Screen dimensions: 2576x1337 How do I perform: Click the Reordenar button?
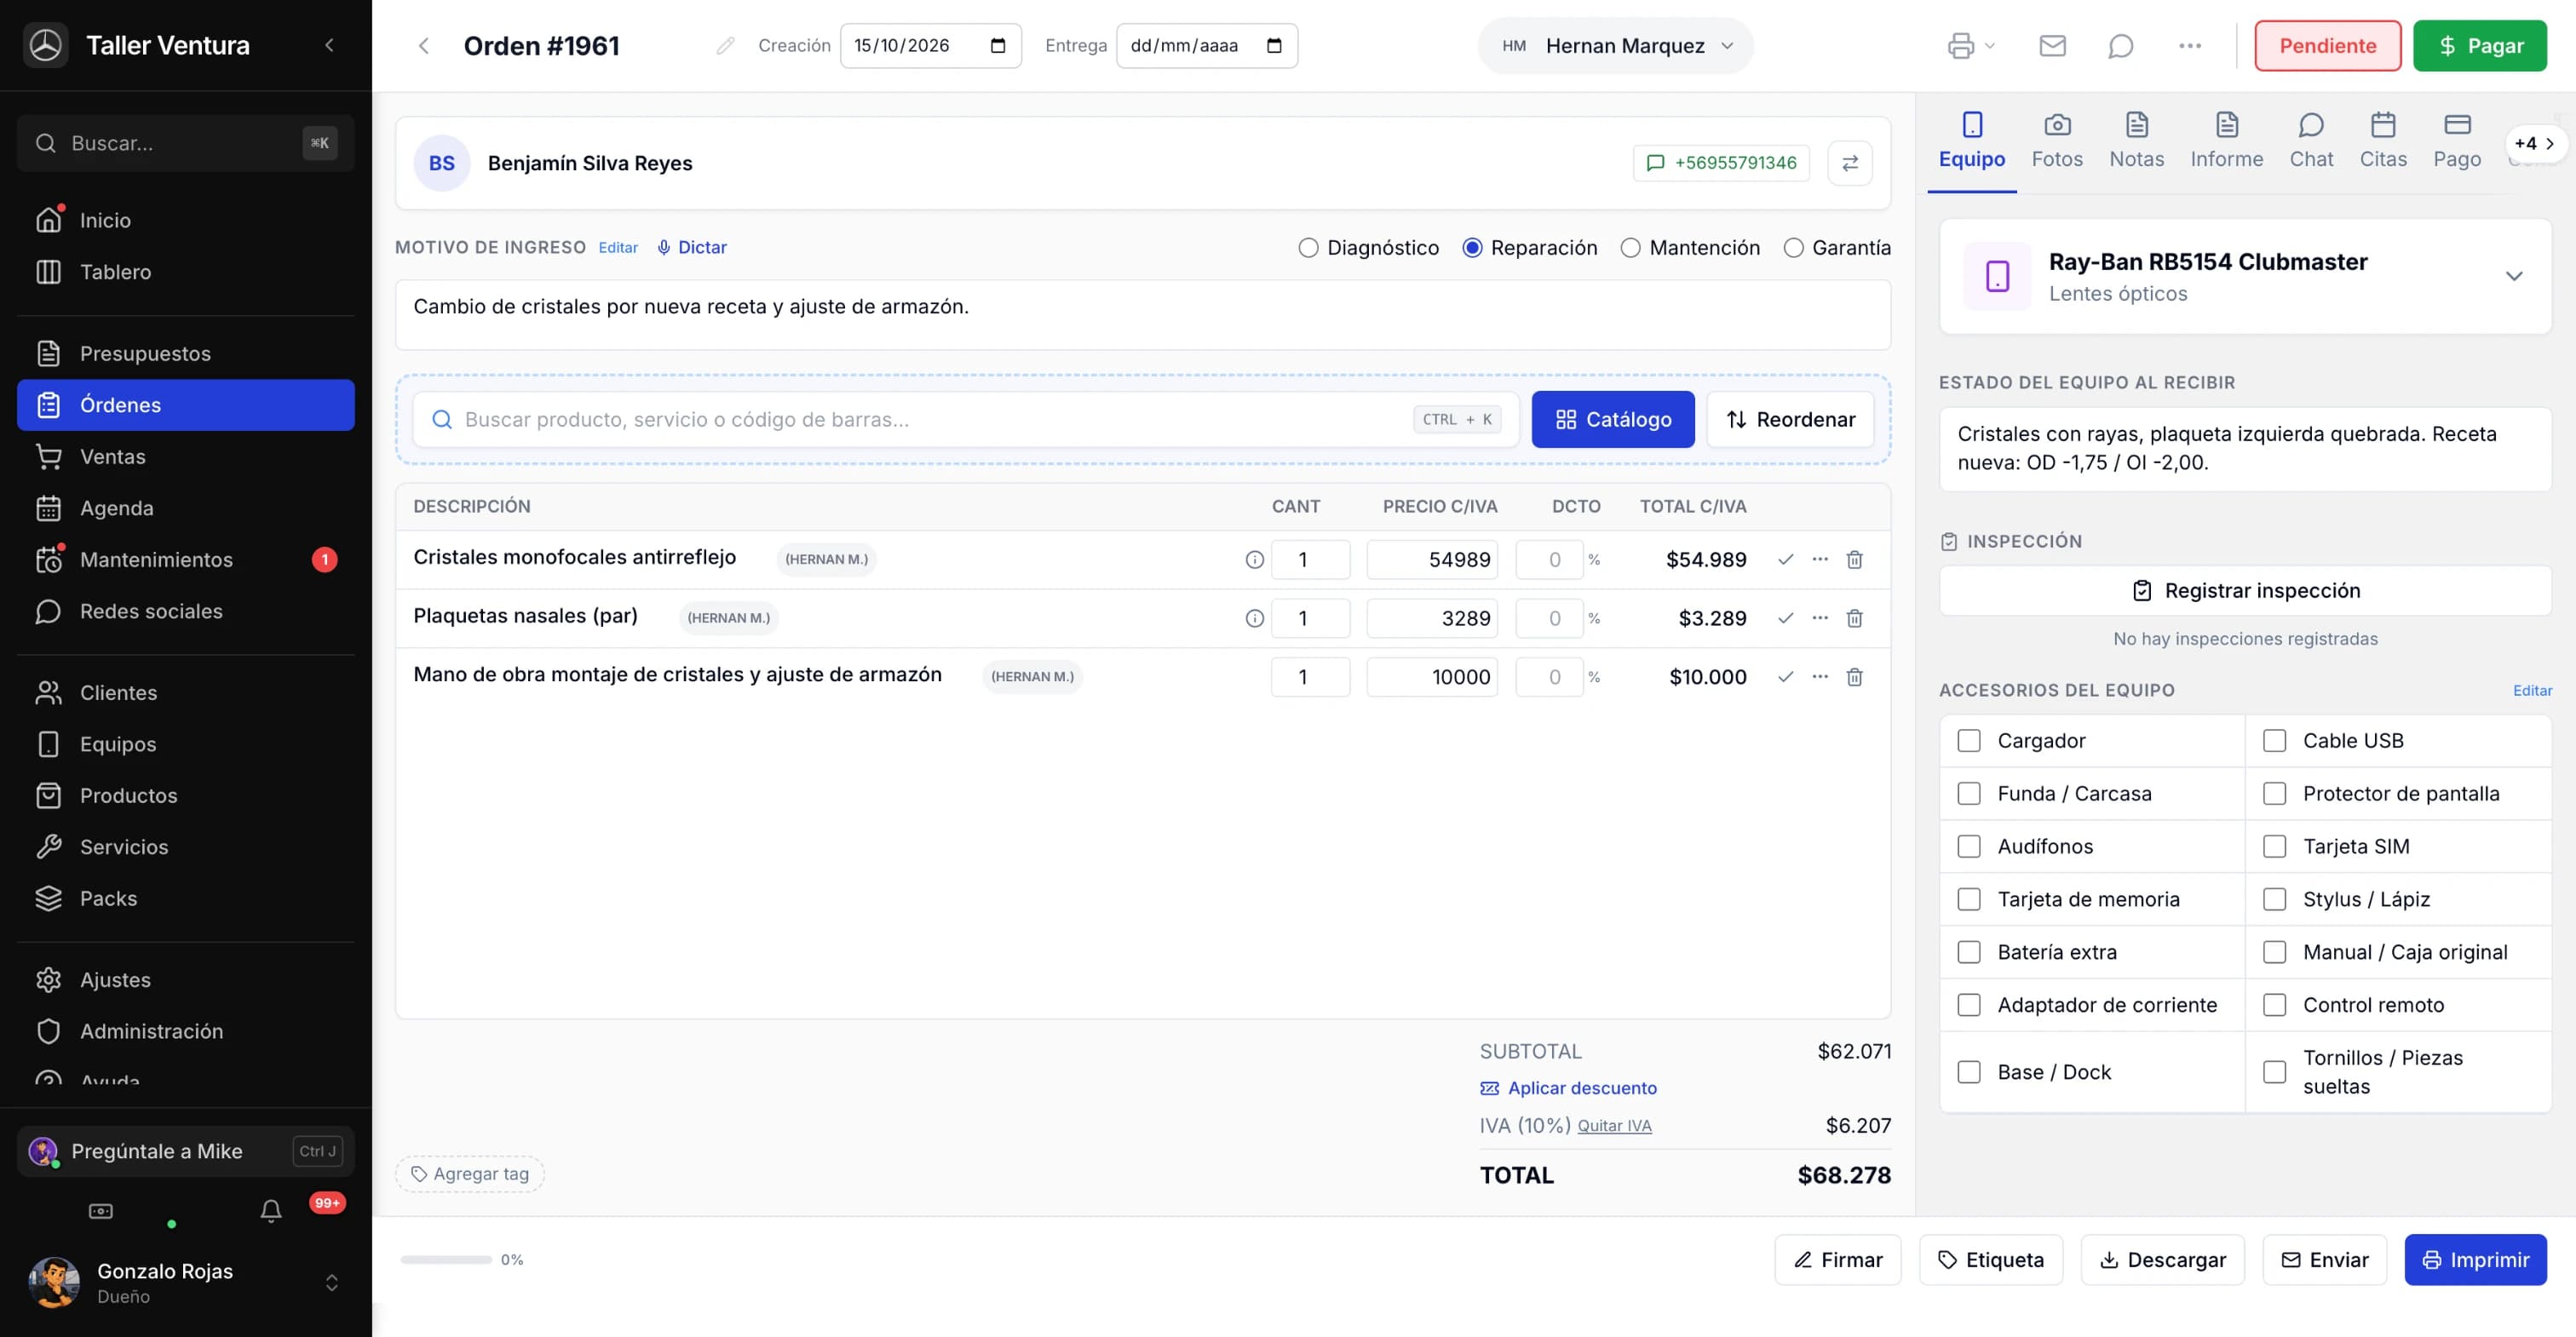(1789, 420)
